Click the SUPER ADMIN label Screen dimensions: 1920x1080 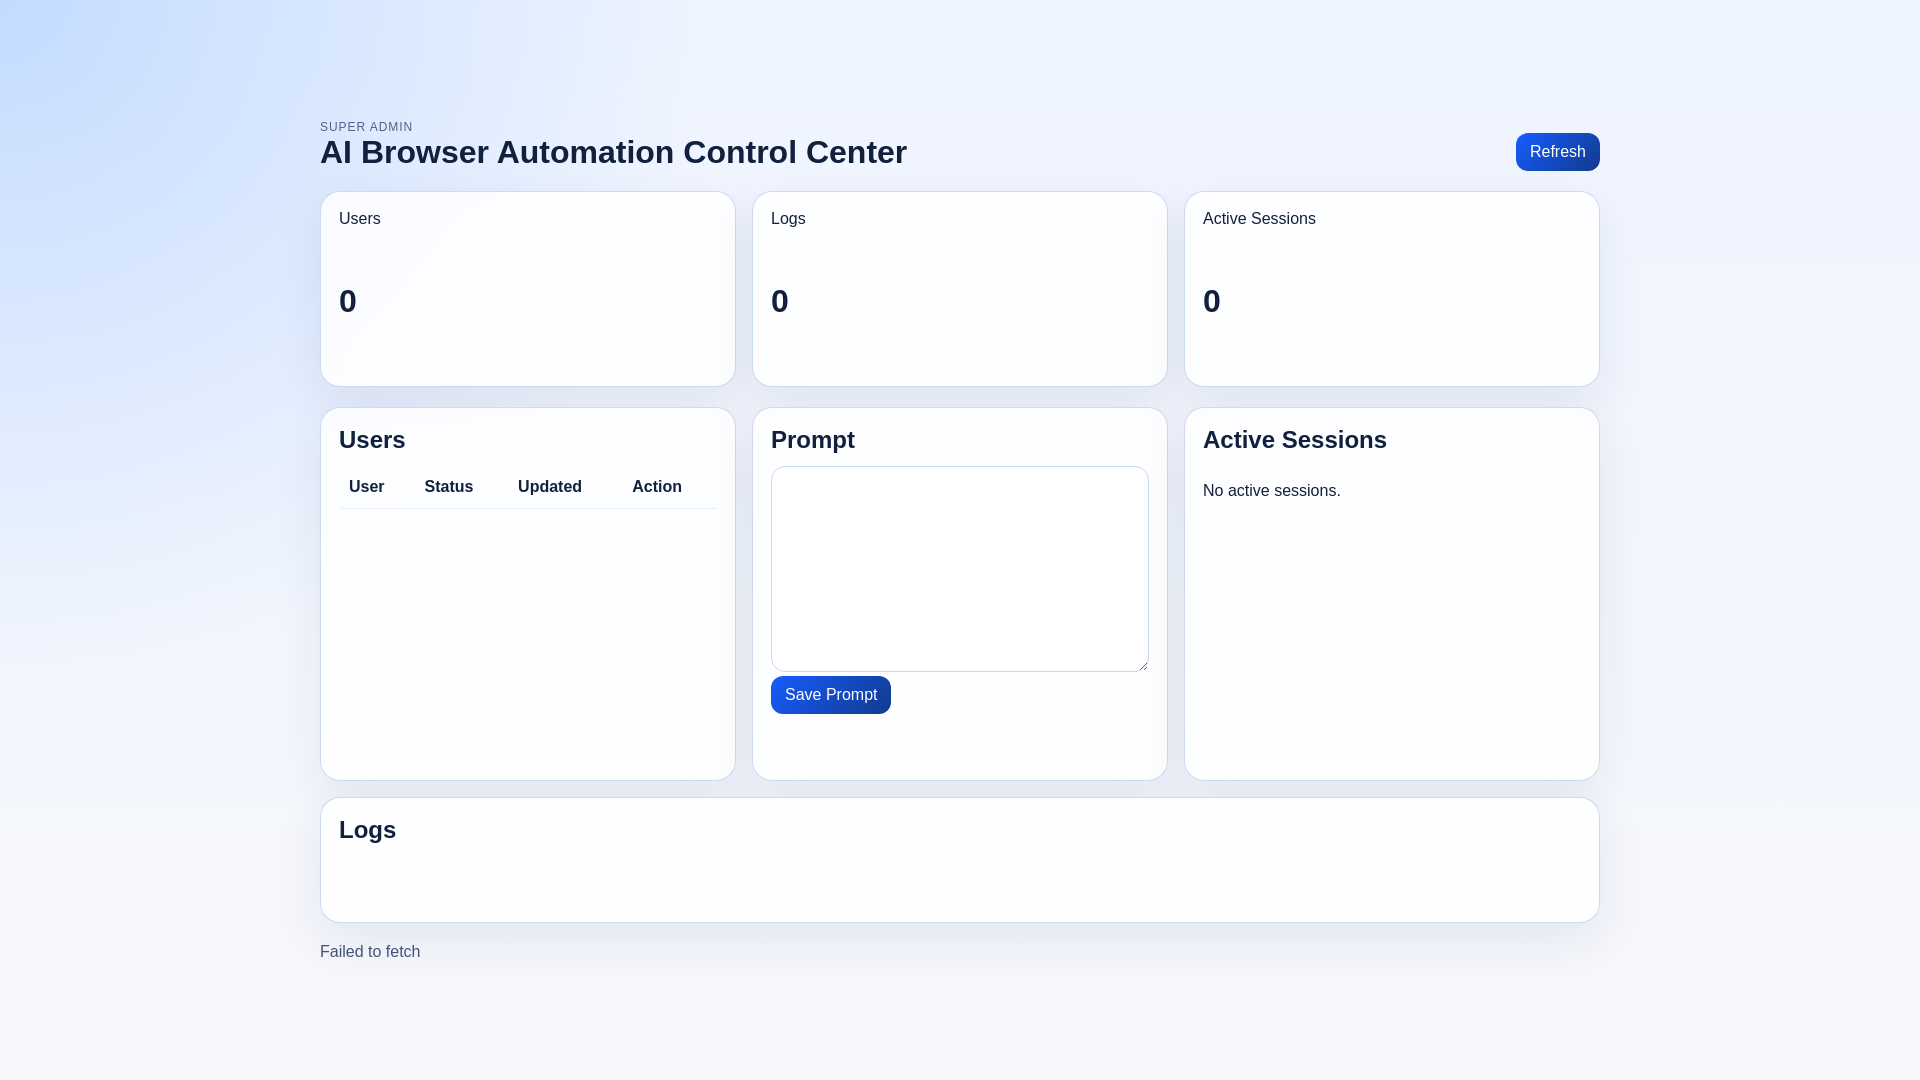pyautogui.click(x=366, y=127)
